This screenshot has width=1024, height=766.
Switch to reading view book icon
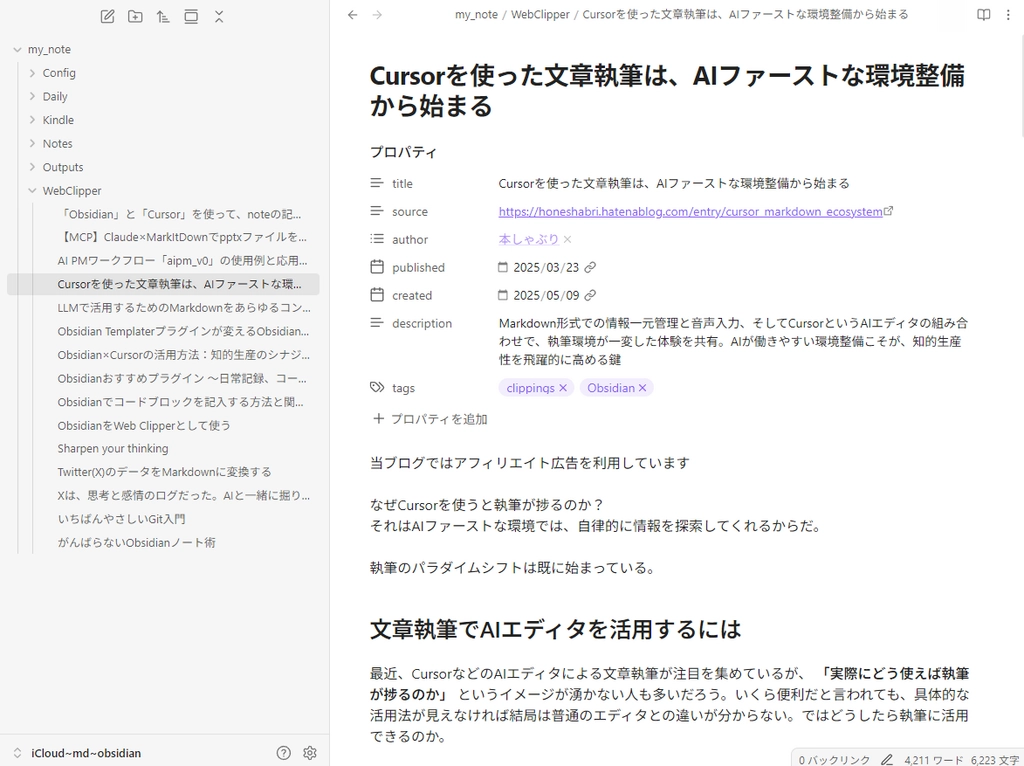984,14
